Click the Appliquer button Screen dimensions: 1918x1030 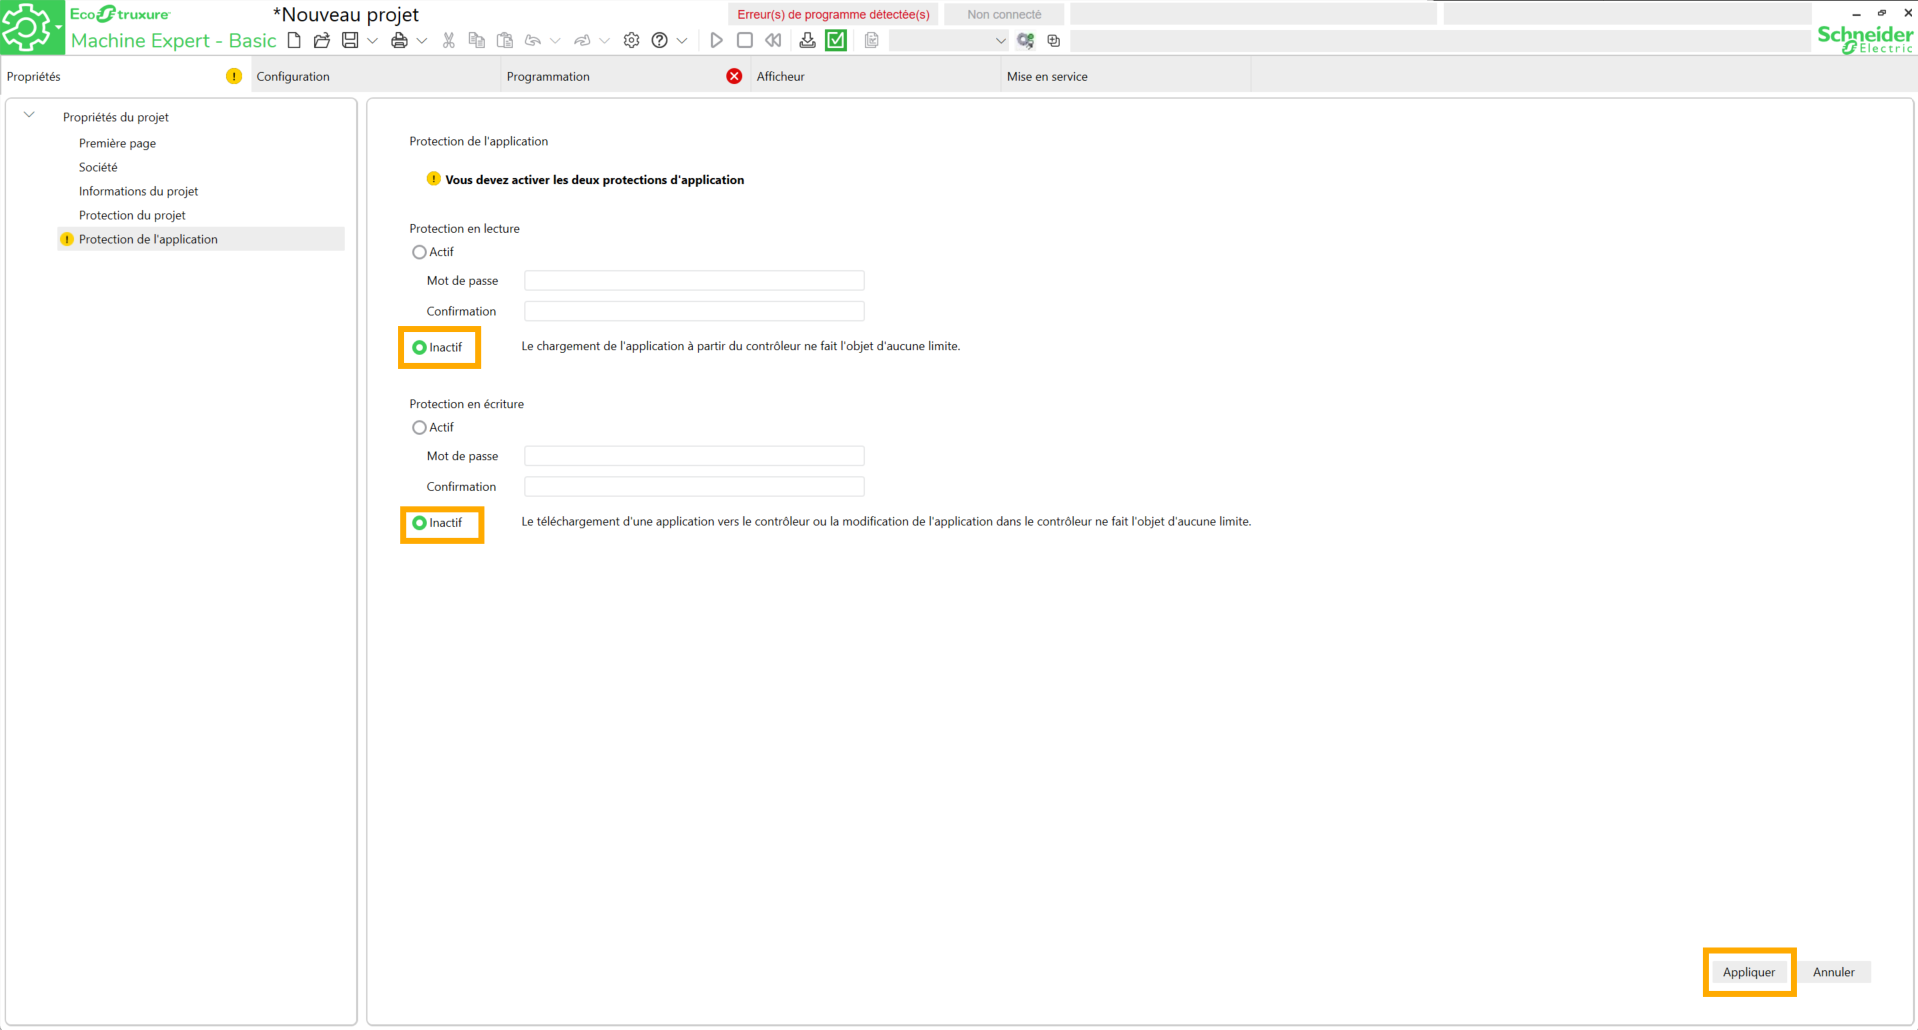pyautogui.click(x=1748, y=972)
